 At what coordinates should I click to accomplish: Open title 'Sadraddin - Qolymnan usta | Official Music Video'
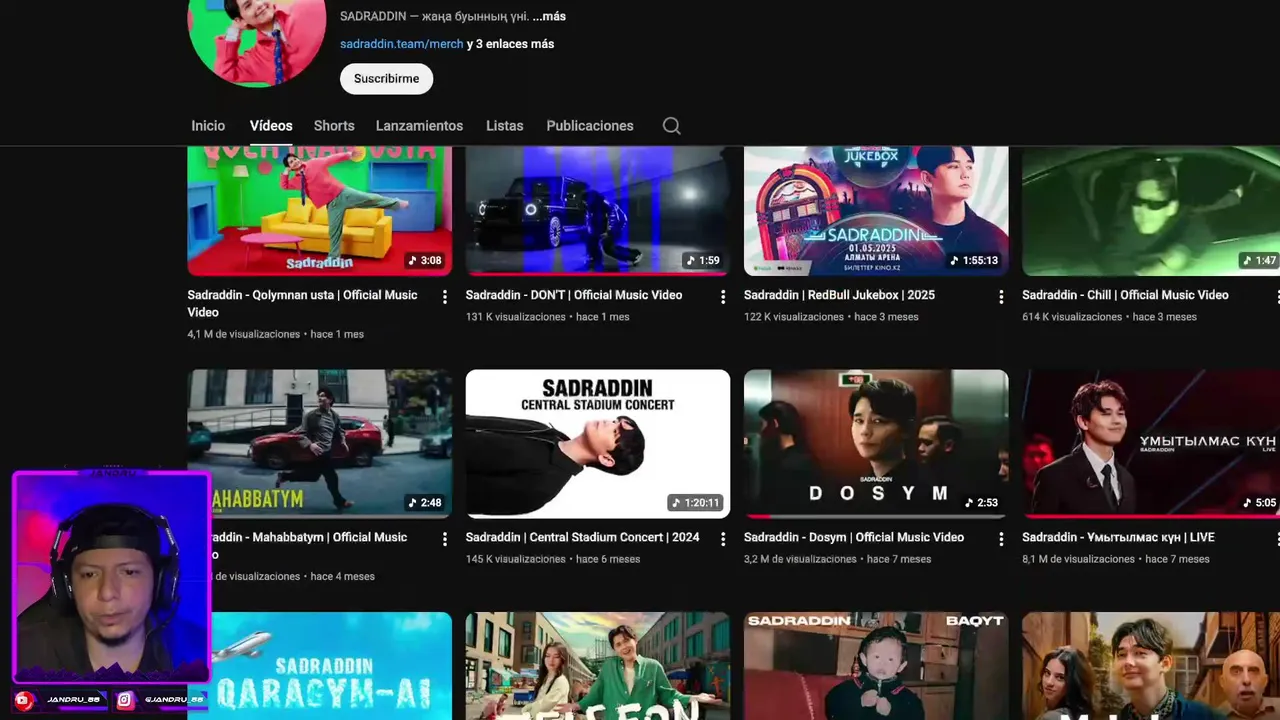tap(302, 303)
